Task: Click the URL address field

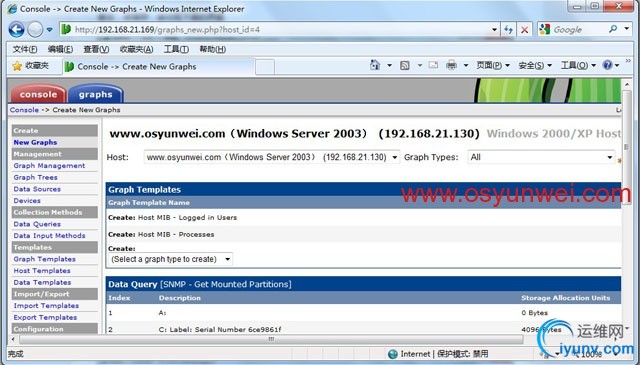Action: coord(280,29)
